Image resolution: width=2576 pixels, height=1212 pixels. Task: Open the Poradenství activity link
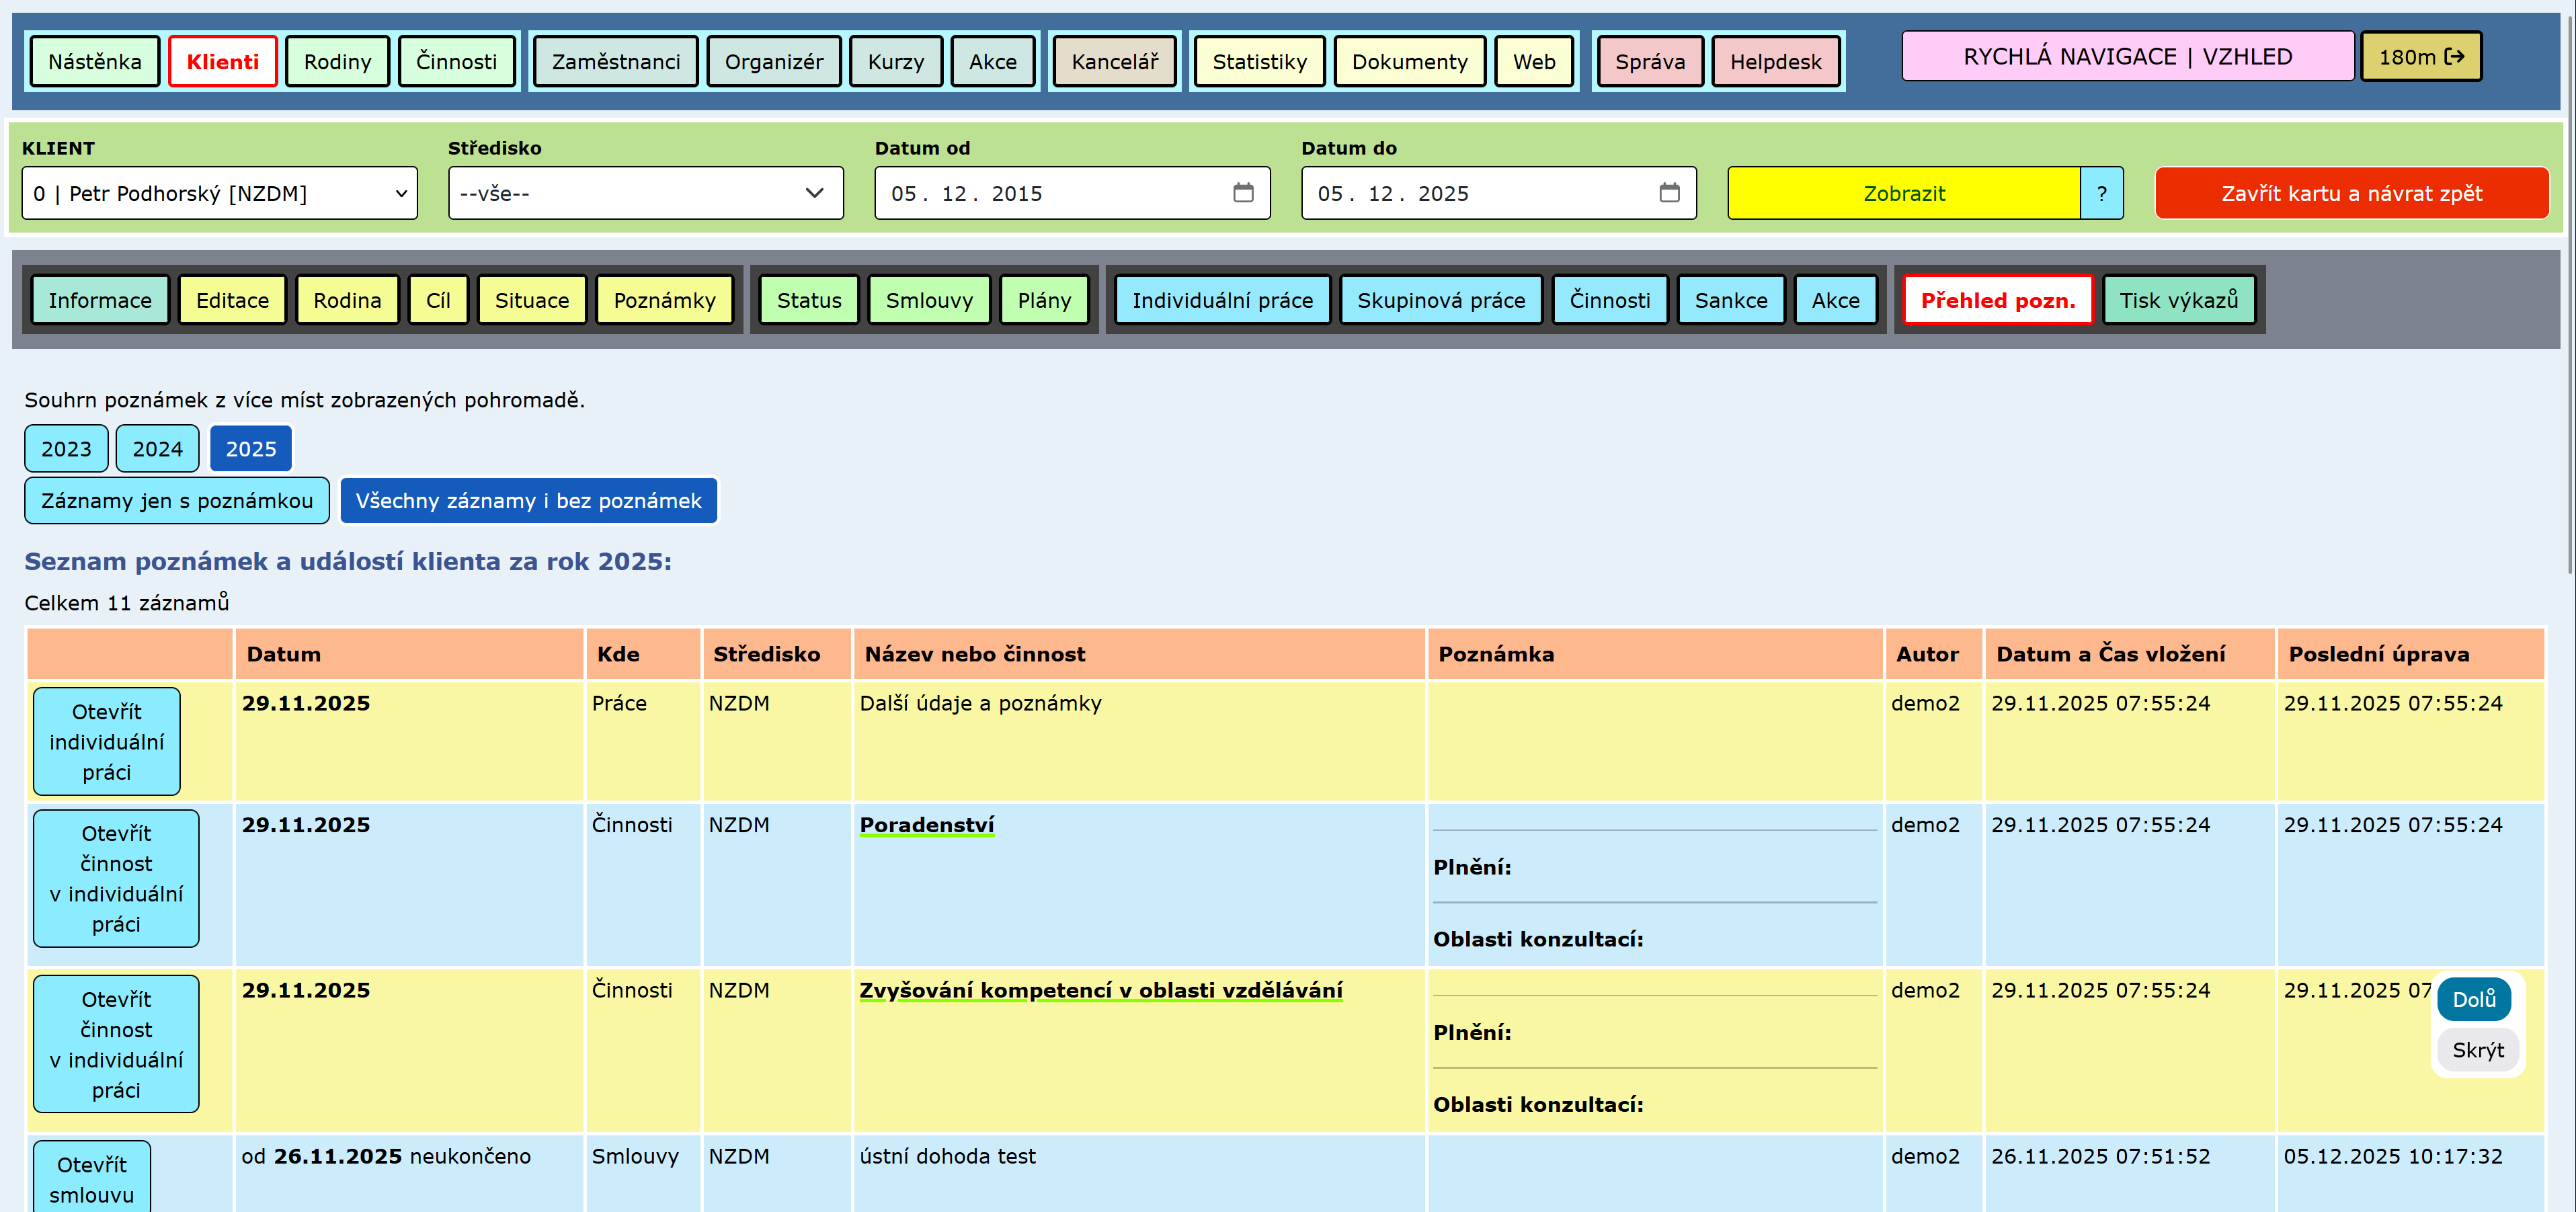[926, 825]
